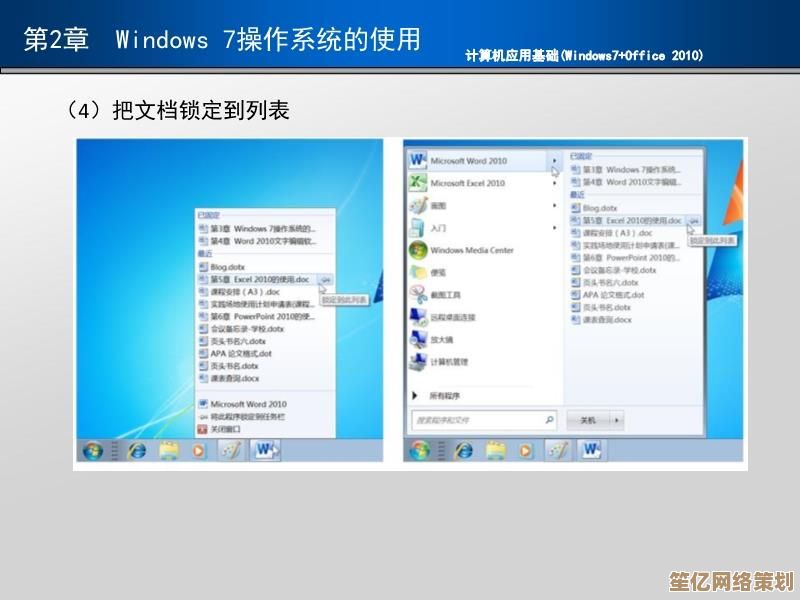Open the Explorer folder on the Start-menu screenshot taskbar
The image size is (800, 600).
[495, 450]
